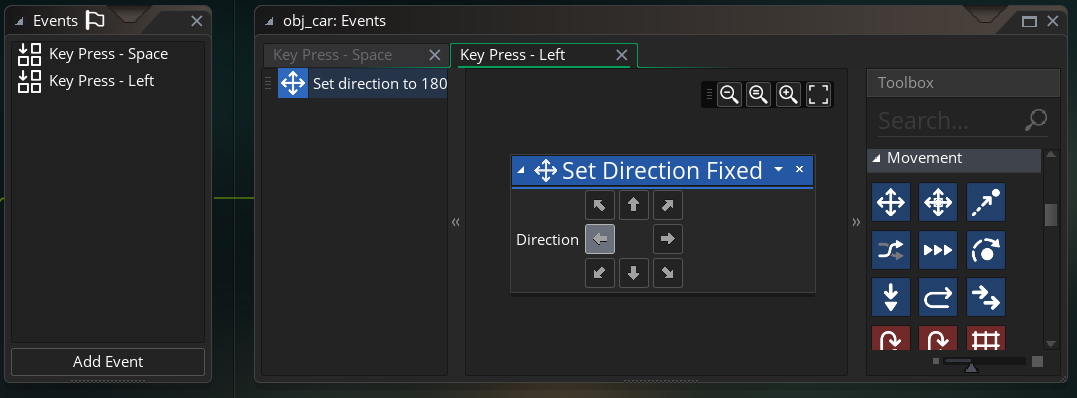Image resolution: width=1077 pixels, height=398 pixels.
Task: Choose the down-left diagonal direction arrow
Action: [x=600, y=273]
